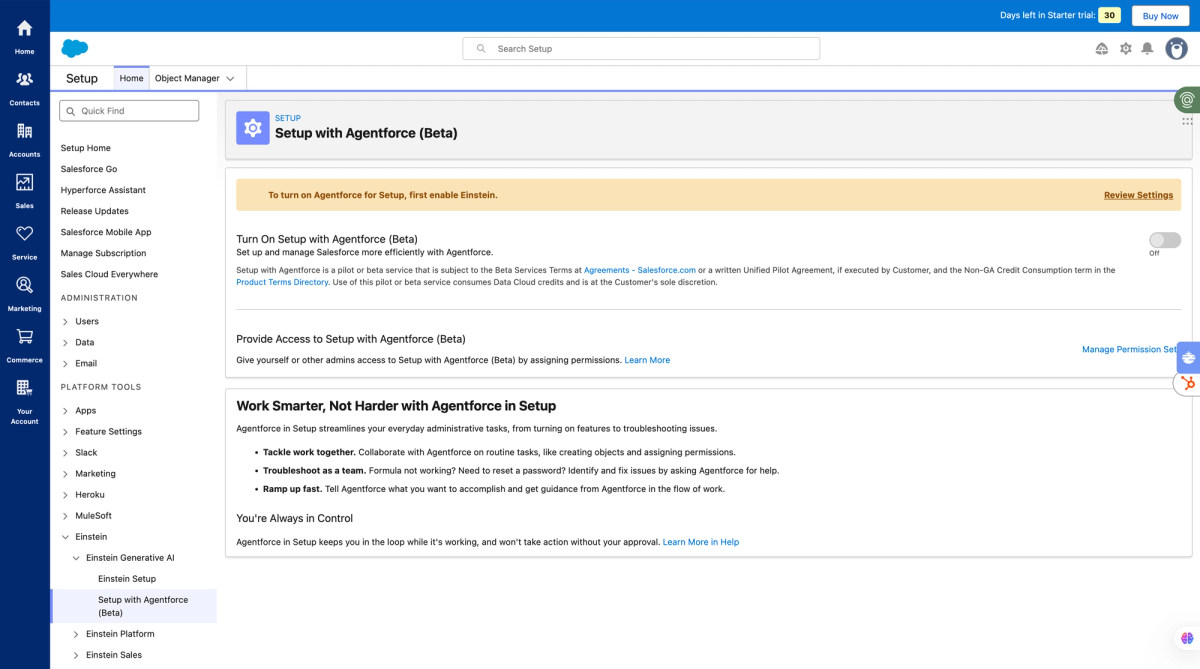The width and height of the screenshot is (1200, 669).
Task: Open the Sales chart icon
Action: tap(24, 182)
